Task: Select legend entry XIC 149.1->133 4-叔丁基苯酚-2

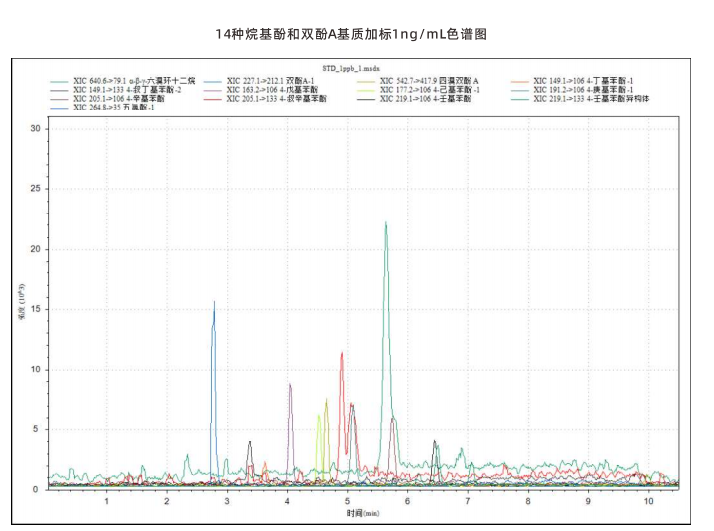Action: click(116, 90)
